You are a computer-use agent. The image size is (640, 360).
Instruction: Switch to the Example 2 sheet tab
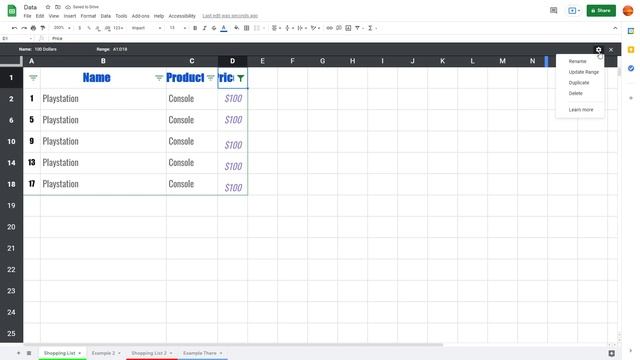tap(103, 353)
